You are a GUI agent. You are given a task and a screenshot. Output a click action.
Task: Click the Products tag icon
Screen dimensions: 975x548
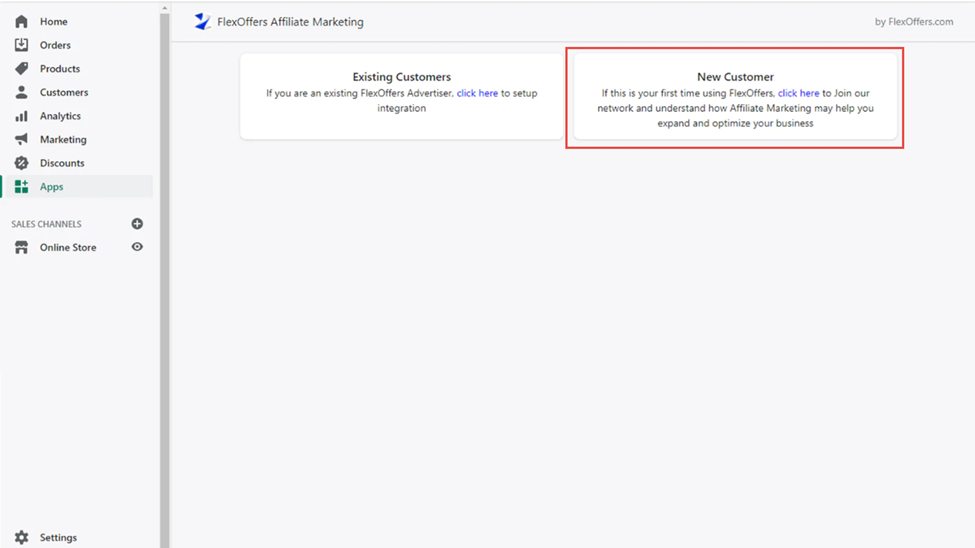[x=21, y=69]
